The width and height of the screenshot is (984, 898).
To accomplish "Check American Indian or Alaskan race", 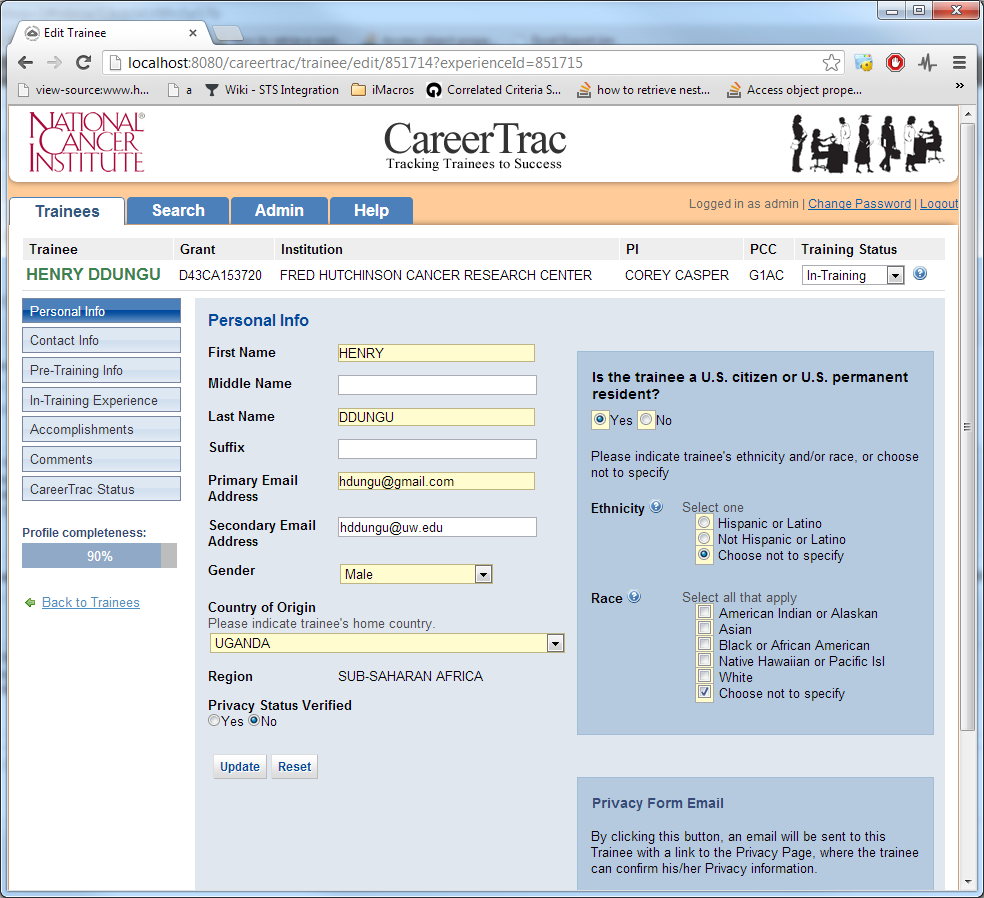I will pyautogui.click(x=705, y=612).
